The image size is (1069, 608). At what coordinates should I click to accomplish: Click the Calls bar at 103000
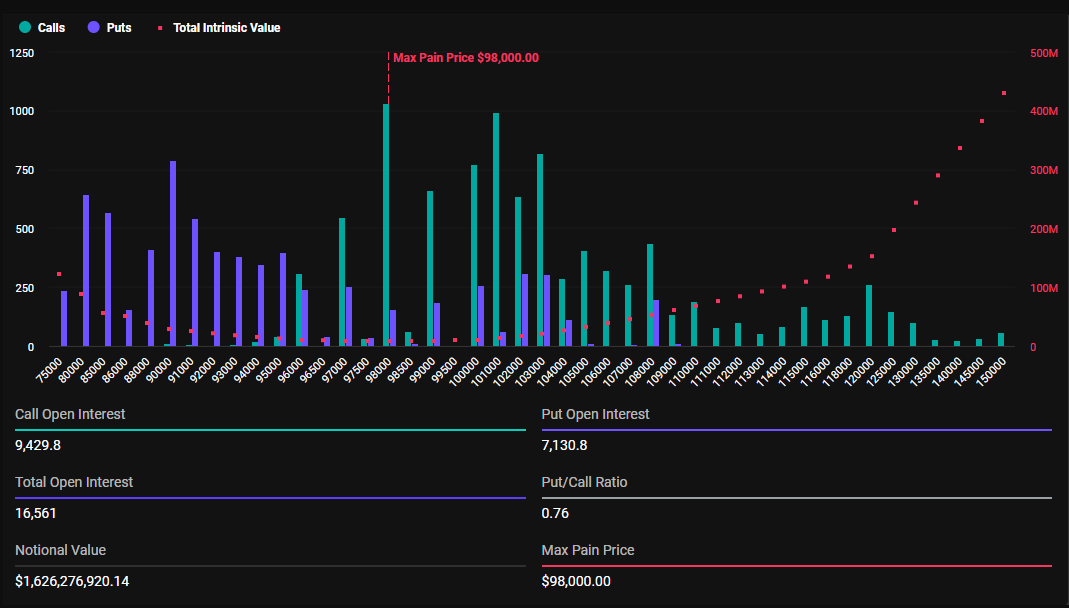point(540,251)
